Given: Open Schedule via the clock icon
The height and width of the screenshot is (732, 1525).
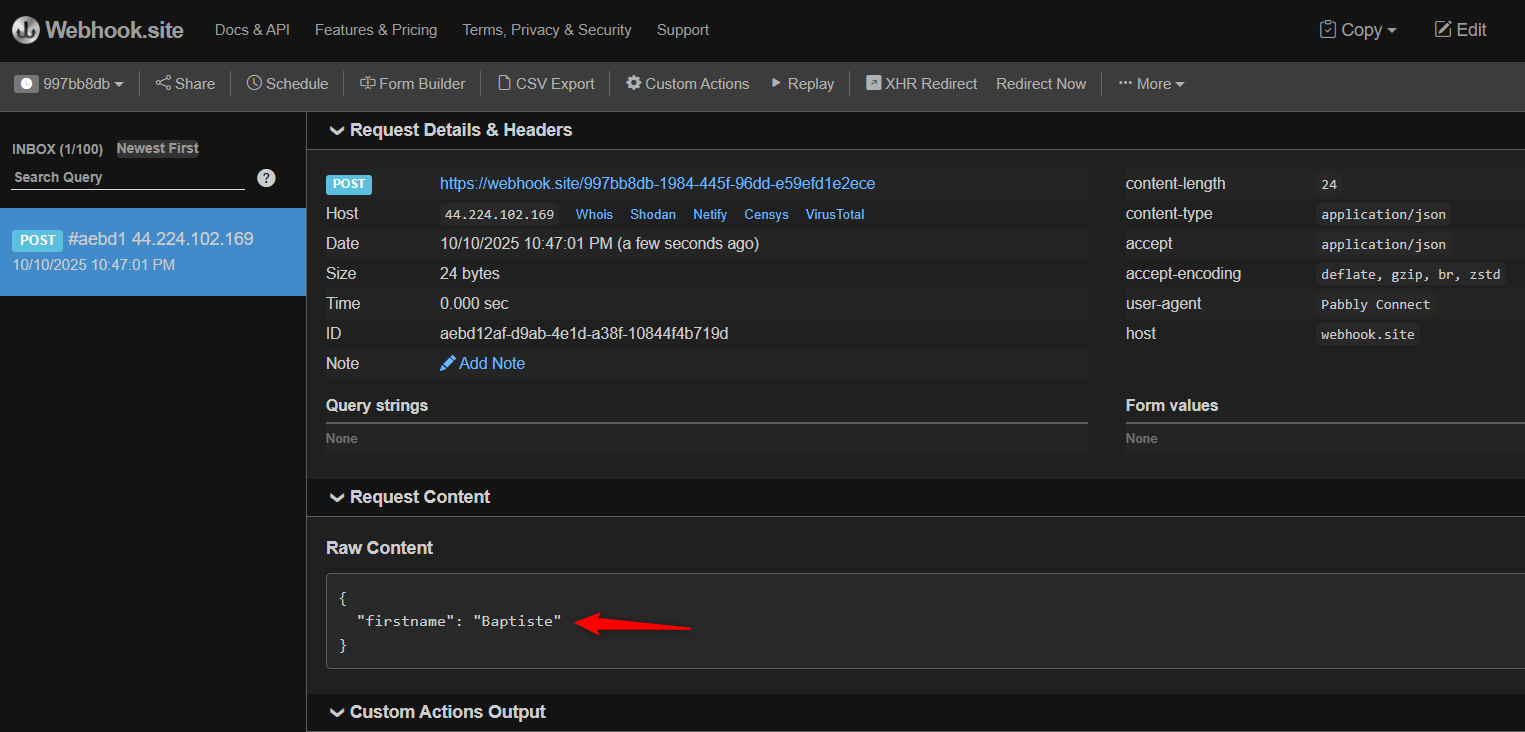Looking at the screenshot, I should [254, 83].
